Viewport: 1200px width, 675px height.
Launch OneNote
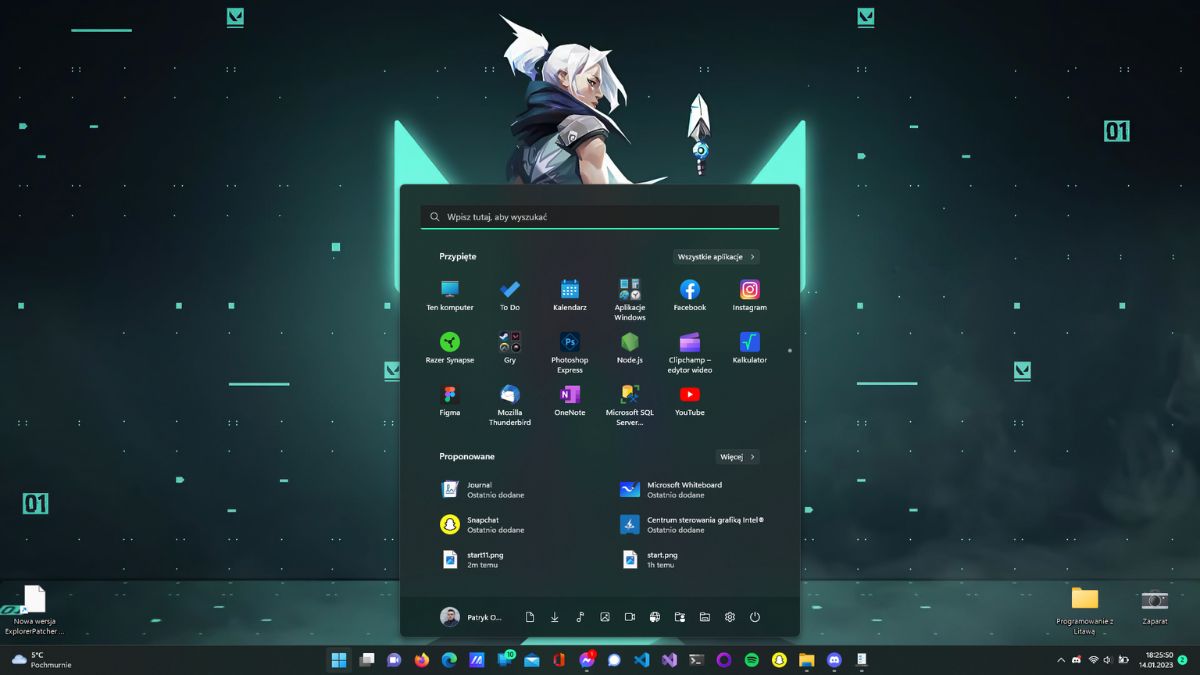coord(570,400)
